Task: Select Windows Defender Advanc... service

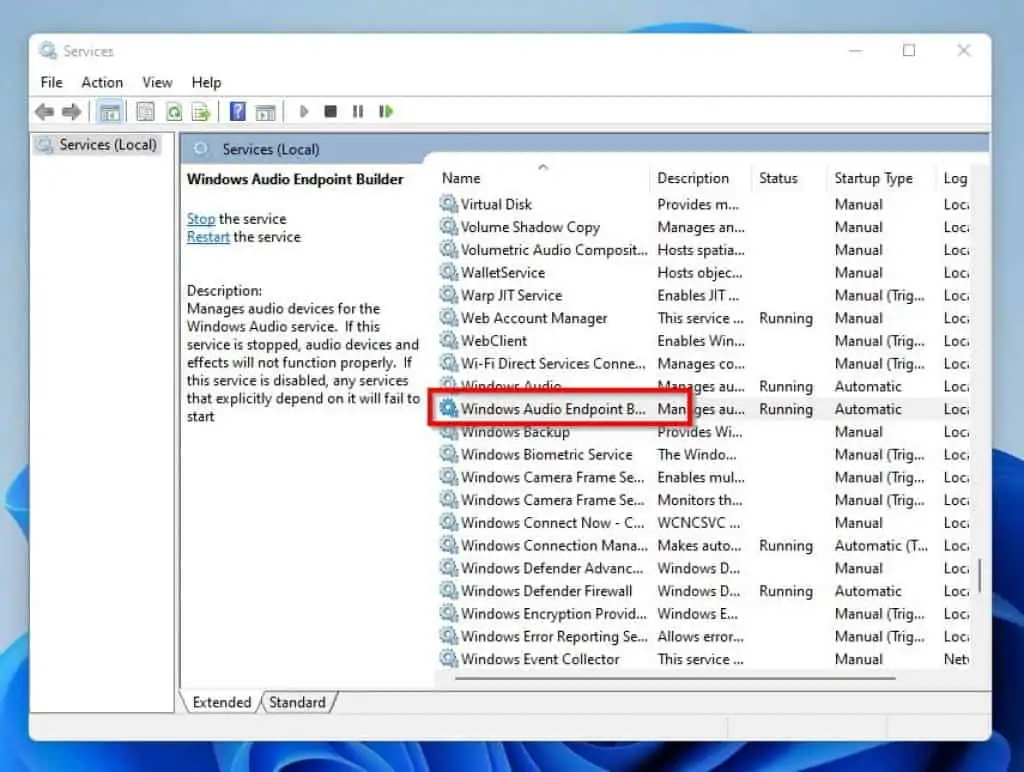Action: point(552,568)
